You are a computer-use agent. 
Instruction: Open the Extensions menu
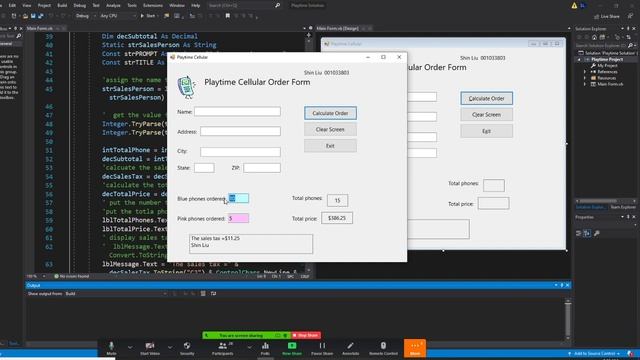(153, 5)
